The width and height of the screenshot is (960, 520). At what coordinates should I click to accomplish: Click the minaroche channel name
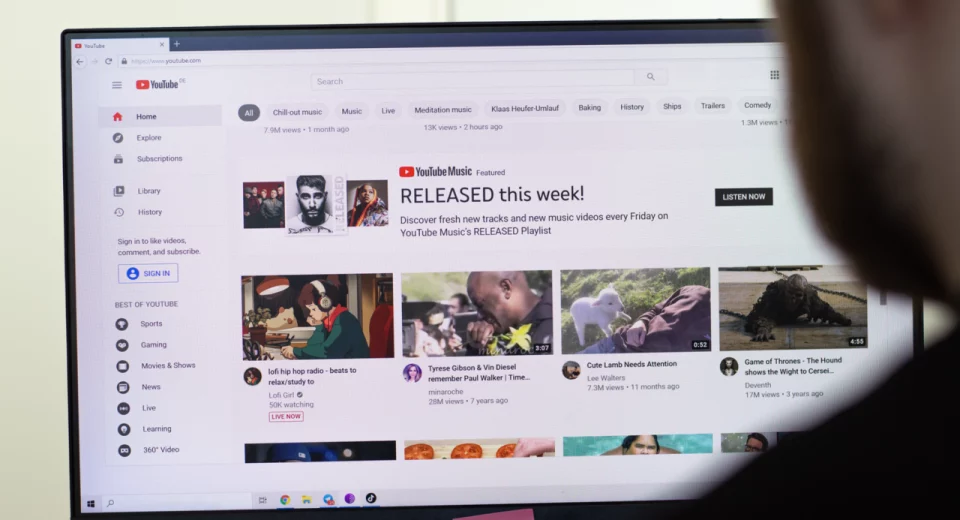coord(445,392)
